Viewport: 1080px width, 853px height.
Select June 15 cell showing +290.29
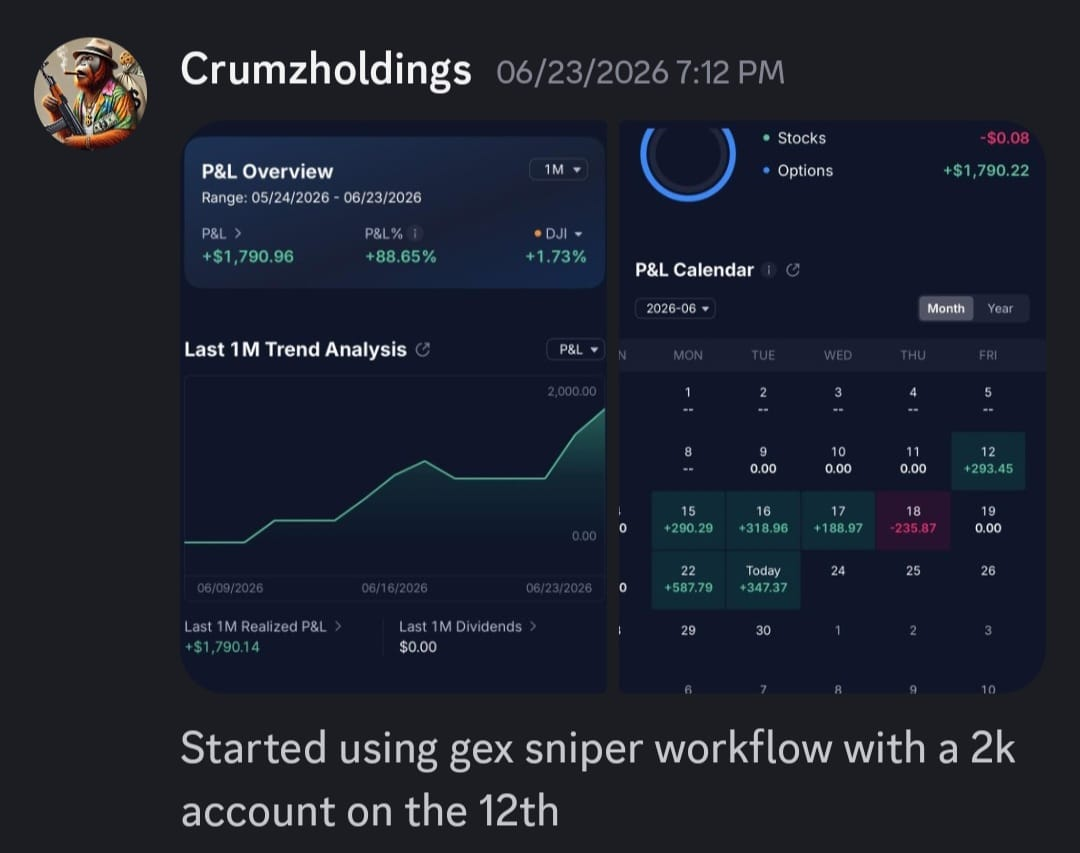coord(688,520)
